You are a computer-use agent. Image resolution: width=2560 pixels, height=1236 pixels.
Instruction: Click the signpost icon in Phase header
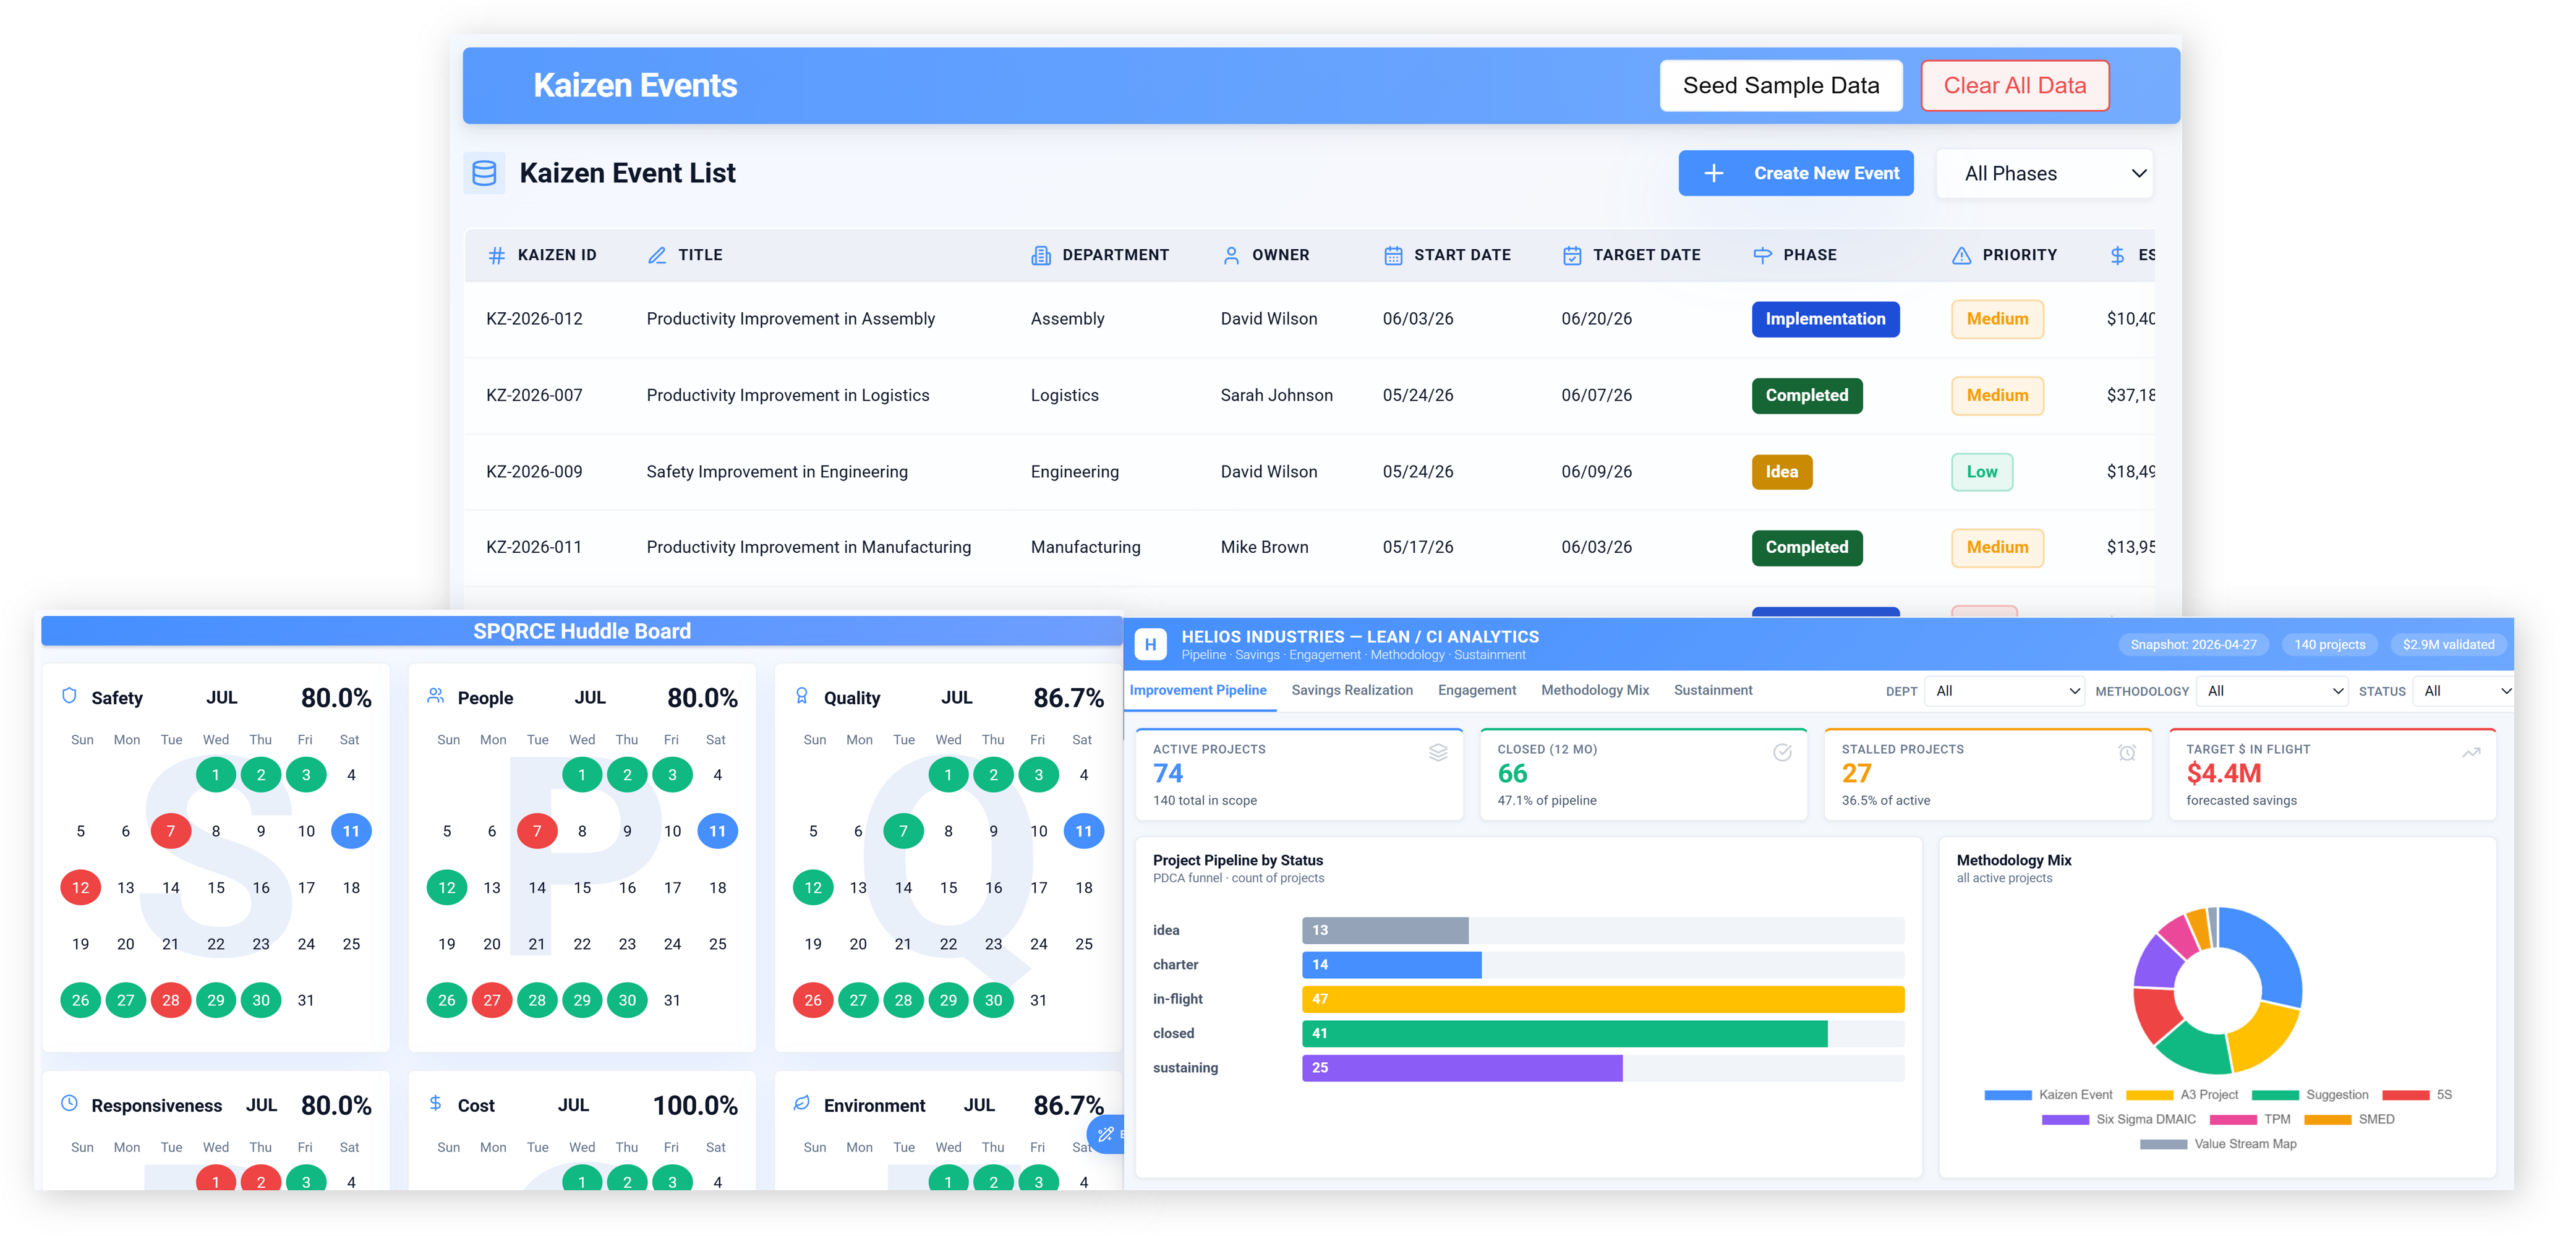(1762, 255)
